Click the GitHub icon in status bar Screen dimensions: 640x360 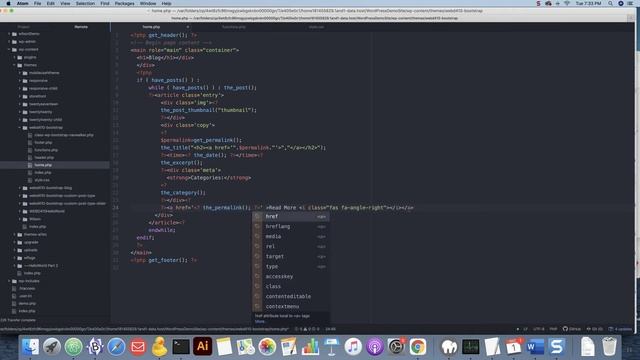(571, 329)
